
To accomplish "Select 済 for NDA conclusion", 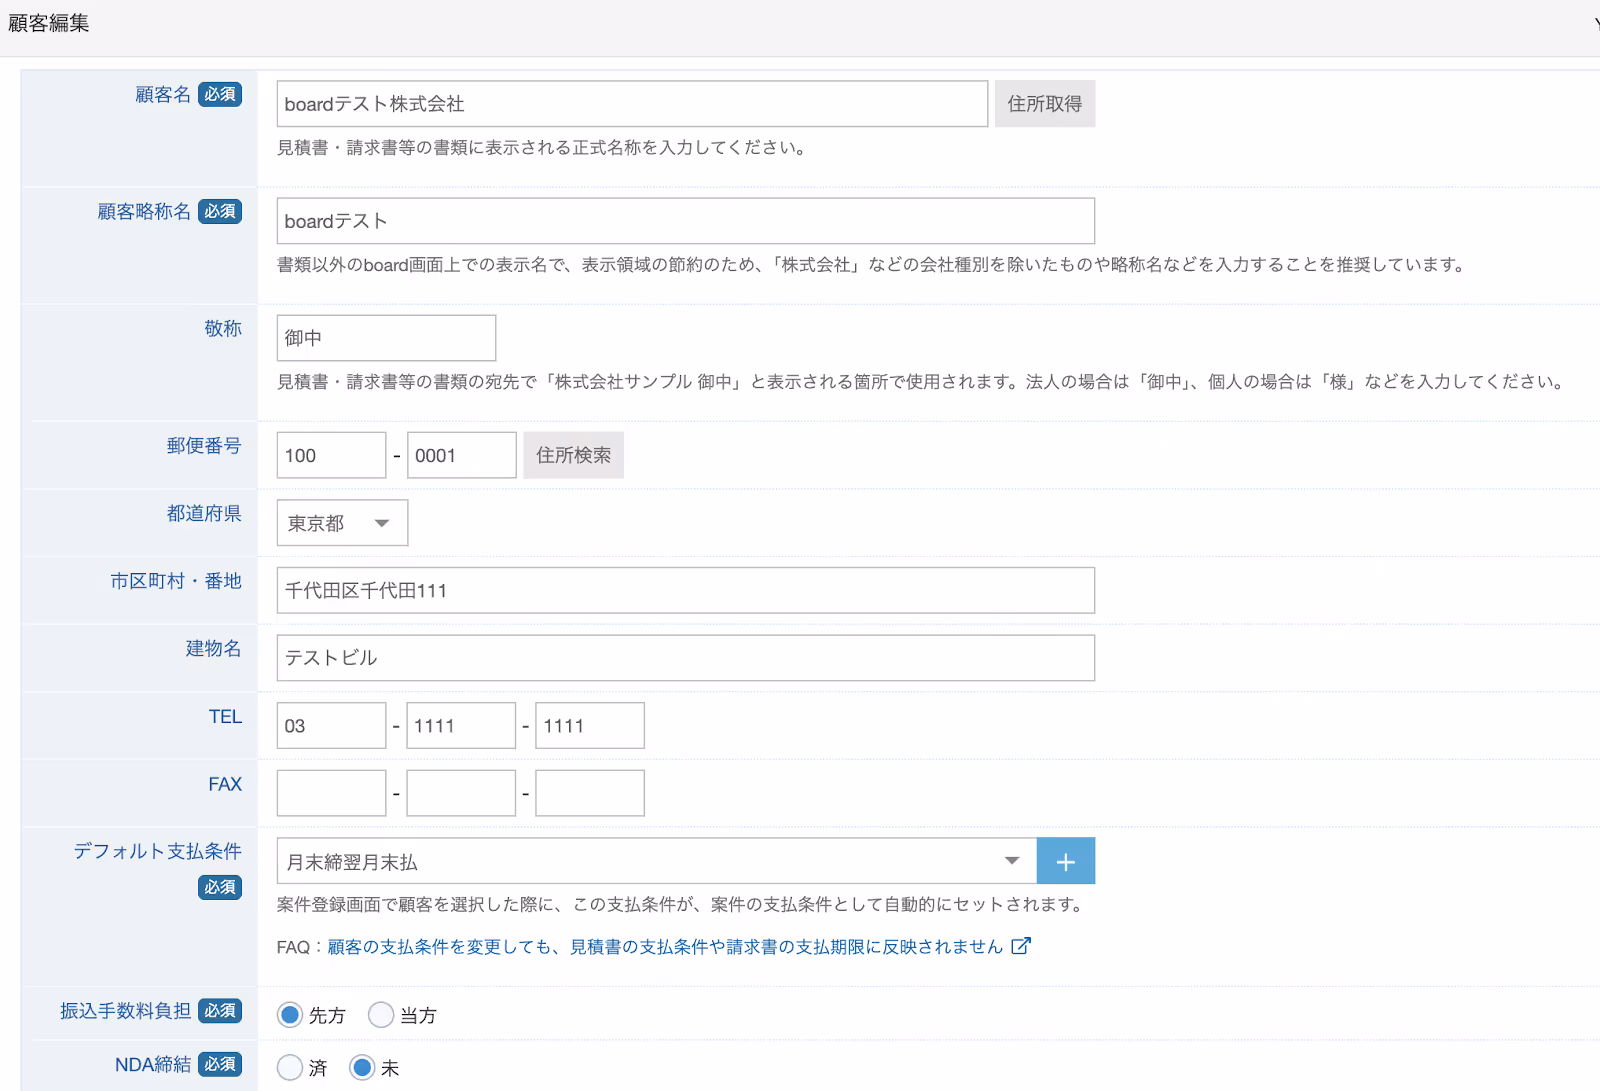I will tap(290, 1068).
